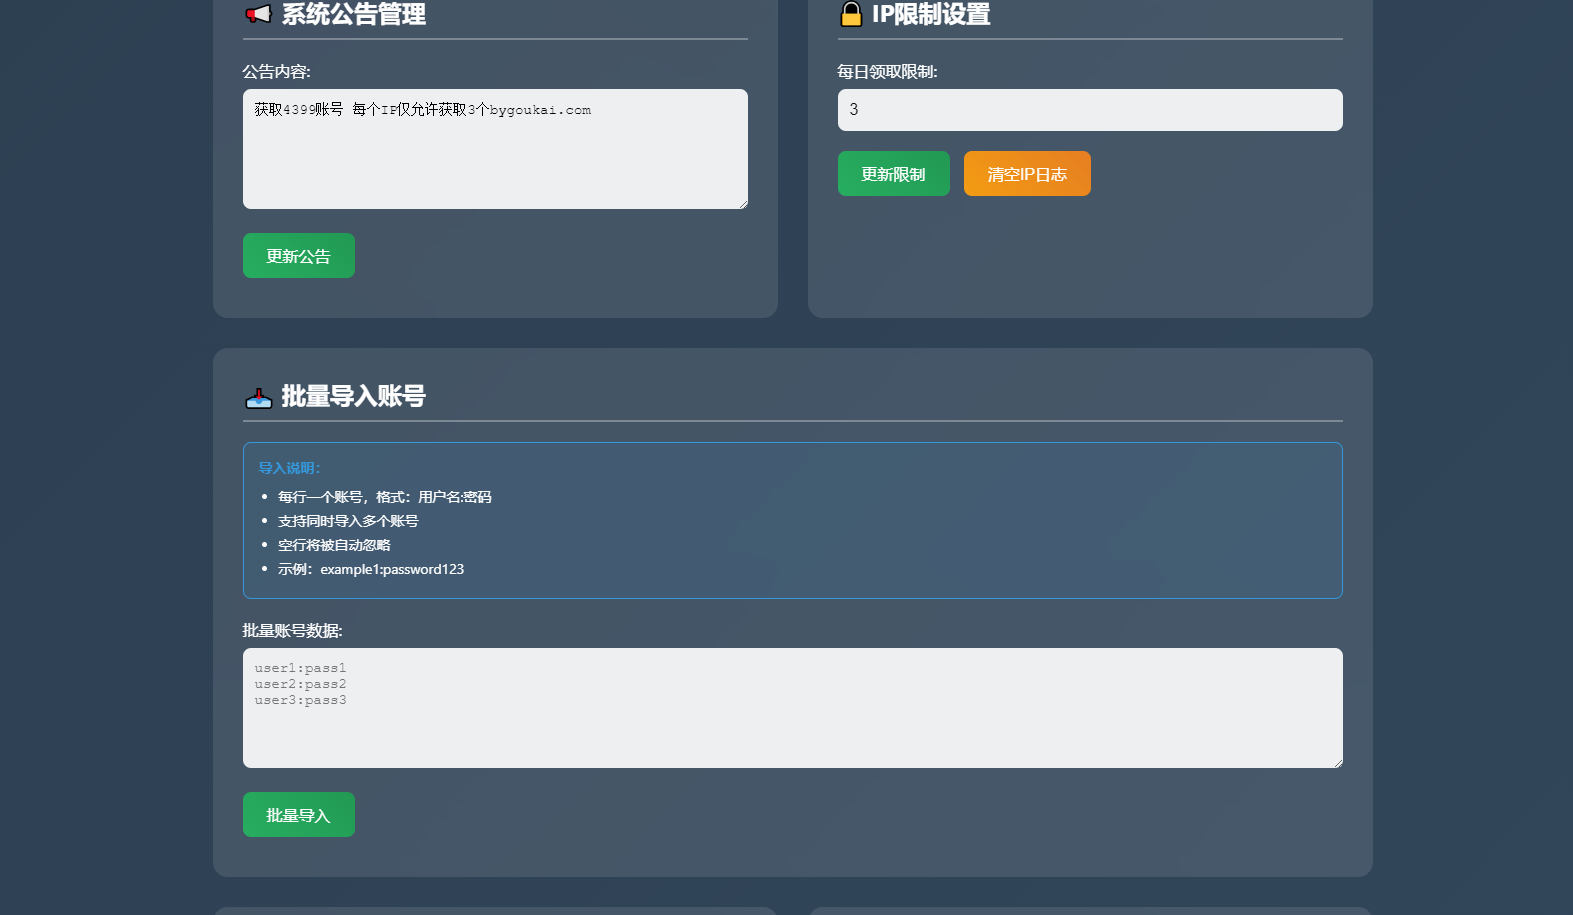Click the IP限制设置 section heading
Screen dimensions: 1573x915
[931, 14]
